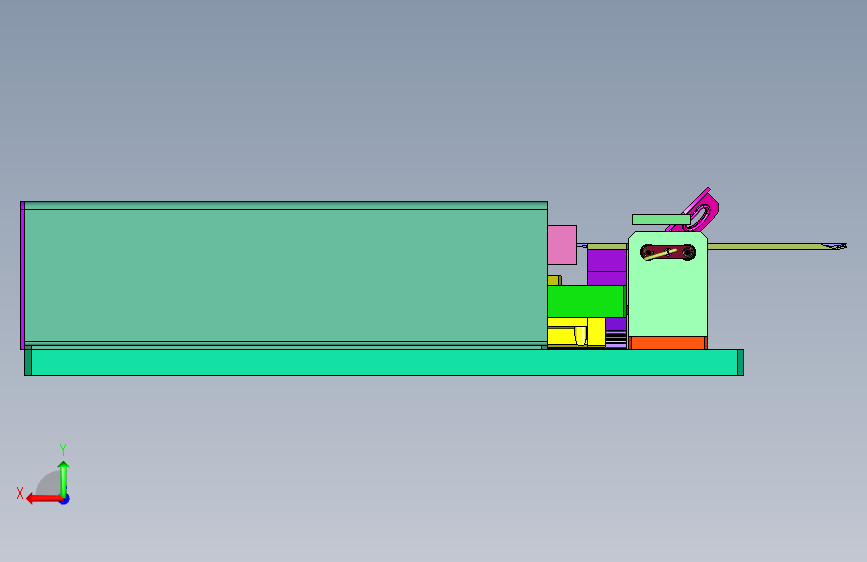Select the pink block beside the enclosure

[x=562, y=244]
